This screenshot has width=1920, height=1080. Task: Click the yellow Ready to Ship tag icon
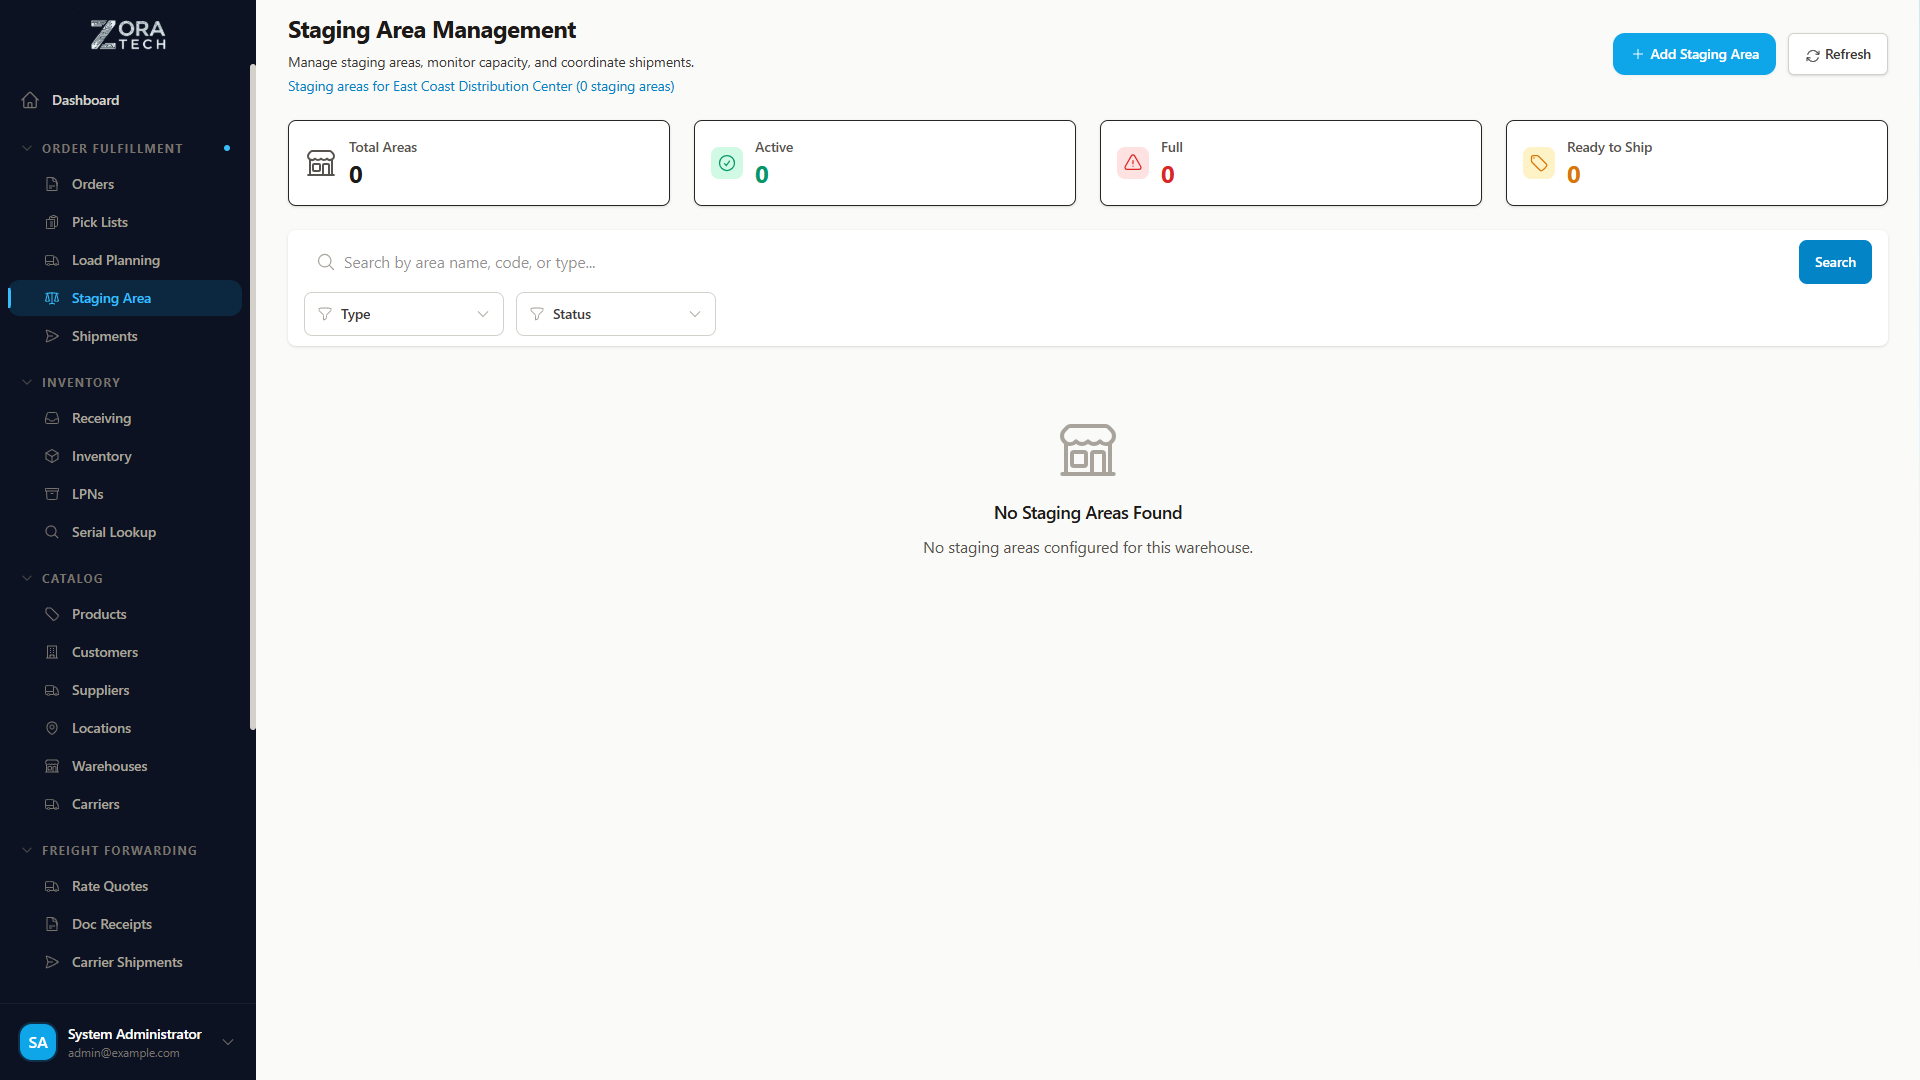click(x=1539, y=163)
